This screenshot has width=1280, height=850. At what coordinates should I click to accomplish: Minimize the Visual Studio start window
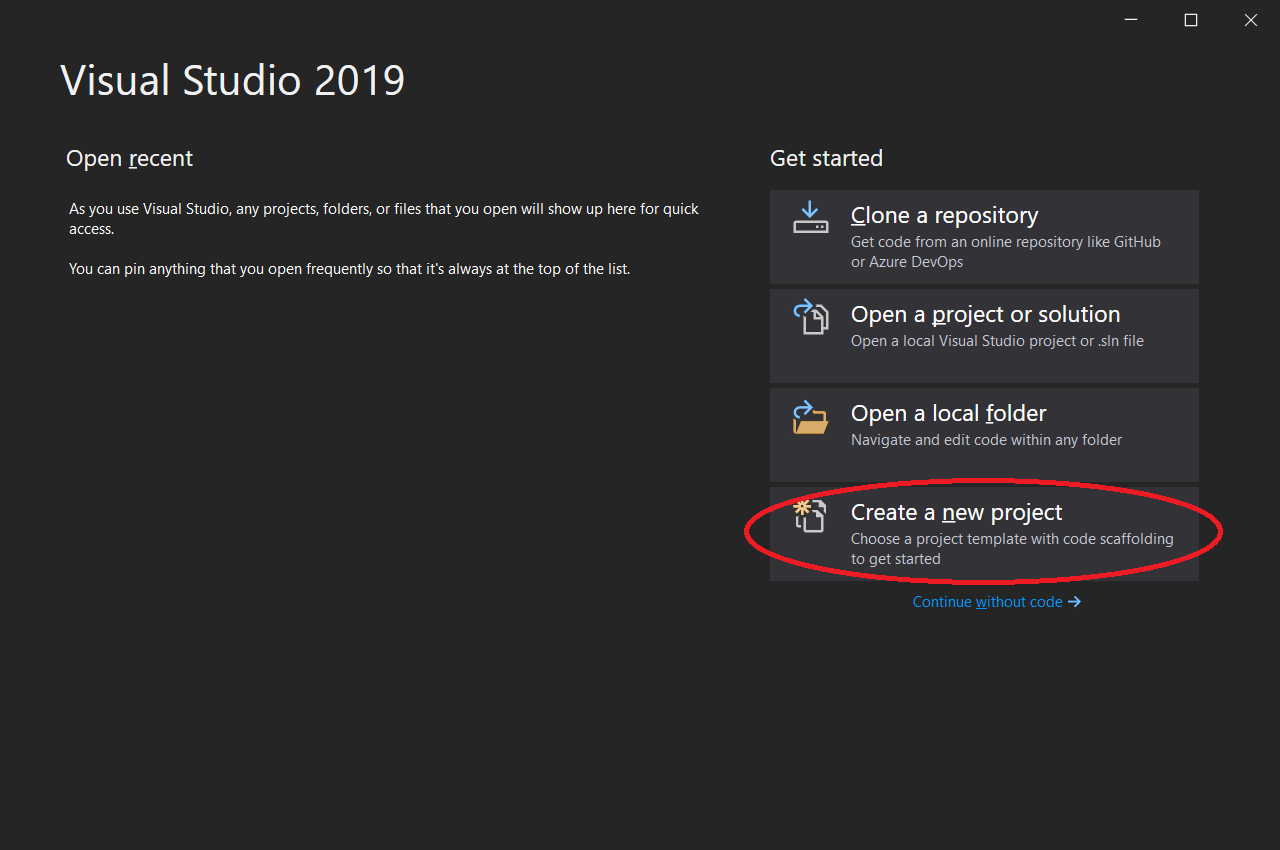coord(1130,19)
